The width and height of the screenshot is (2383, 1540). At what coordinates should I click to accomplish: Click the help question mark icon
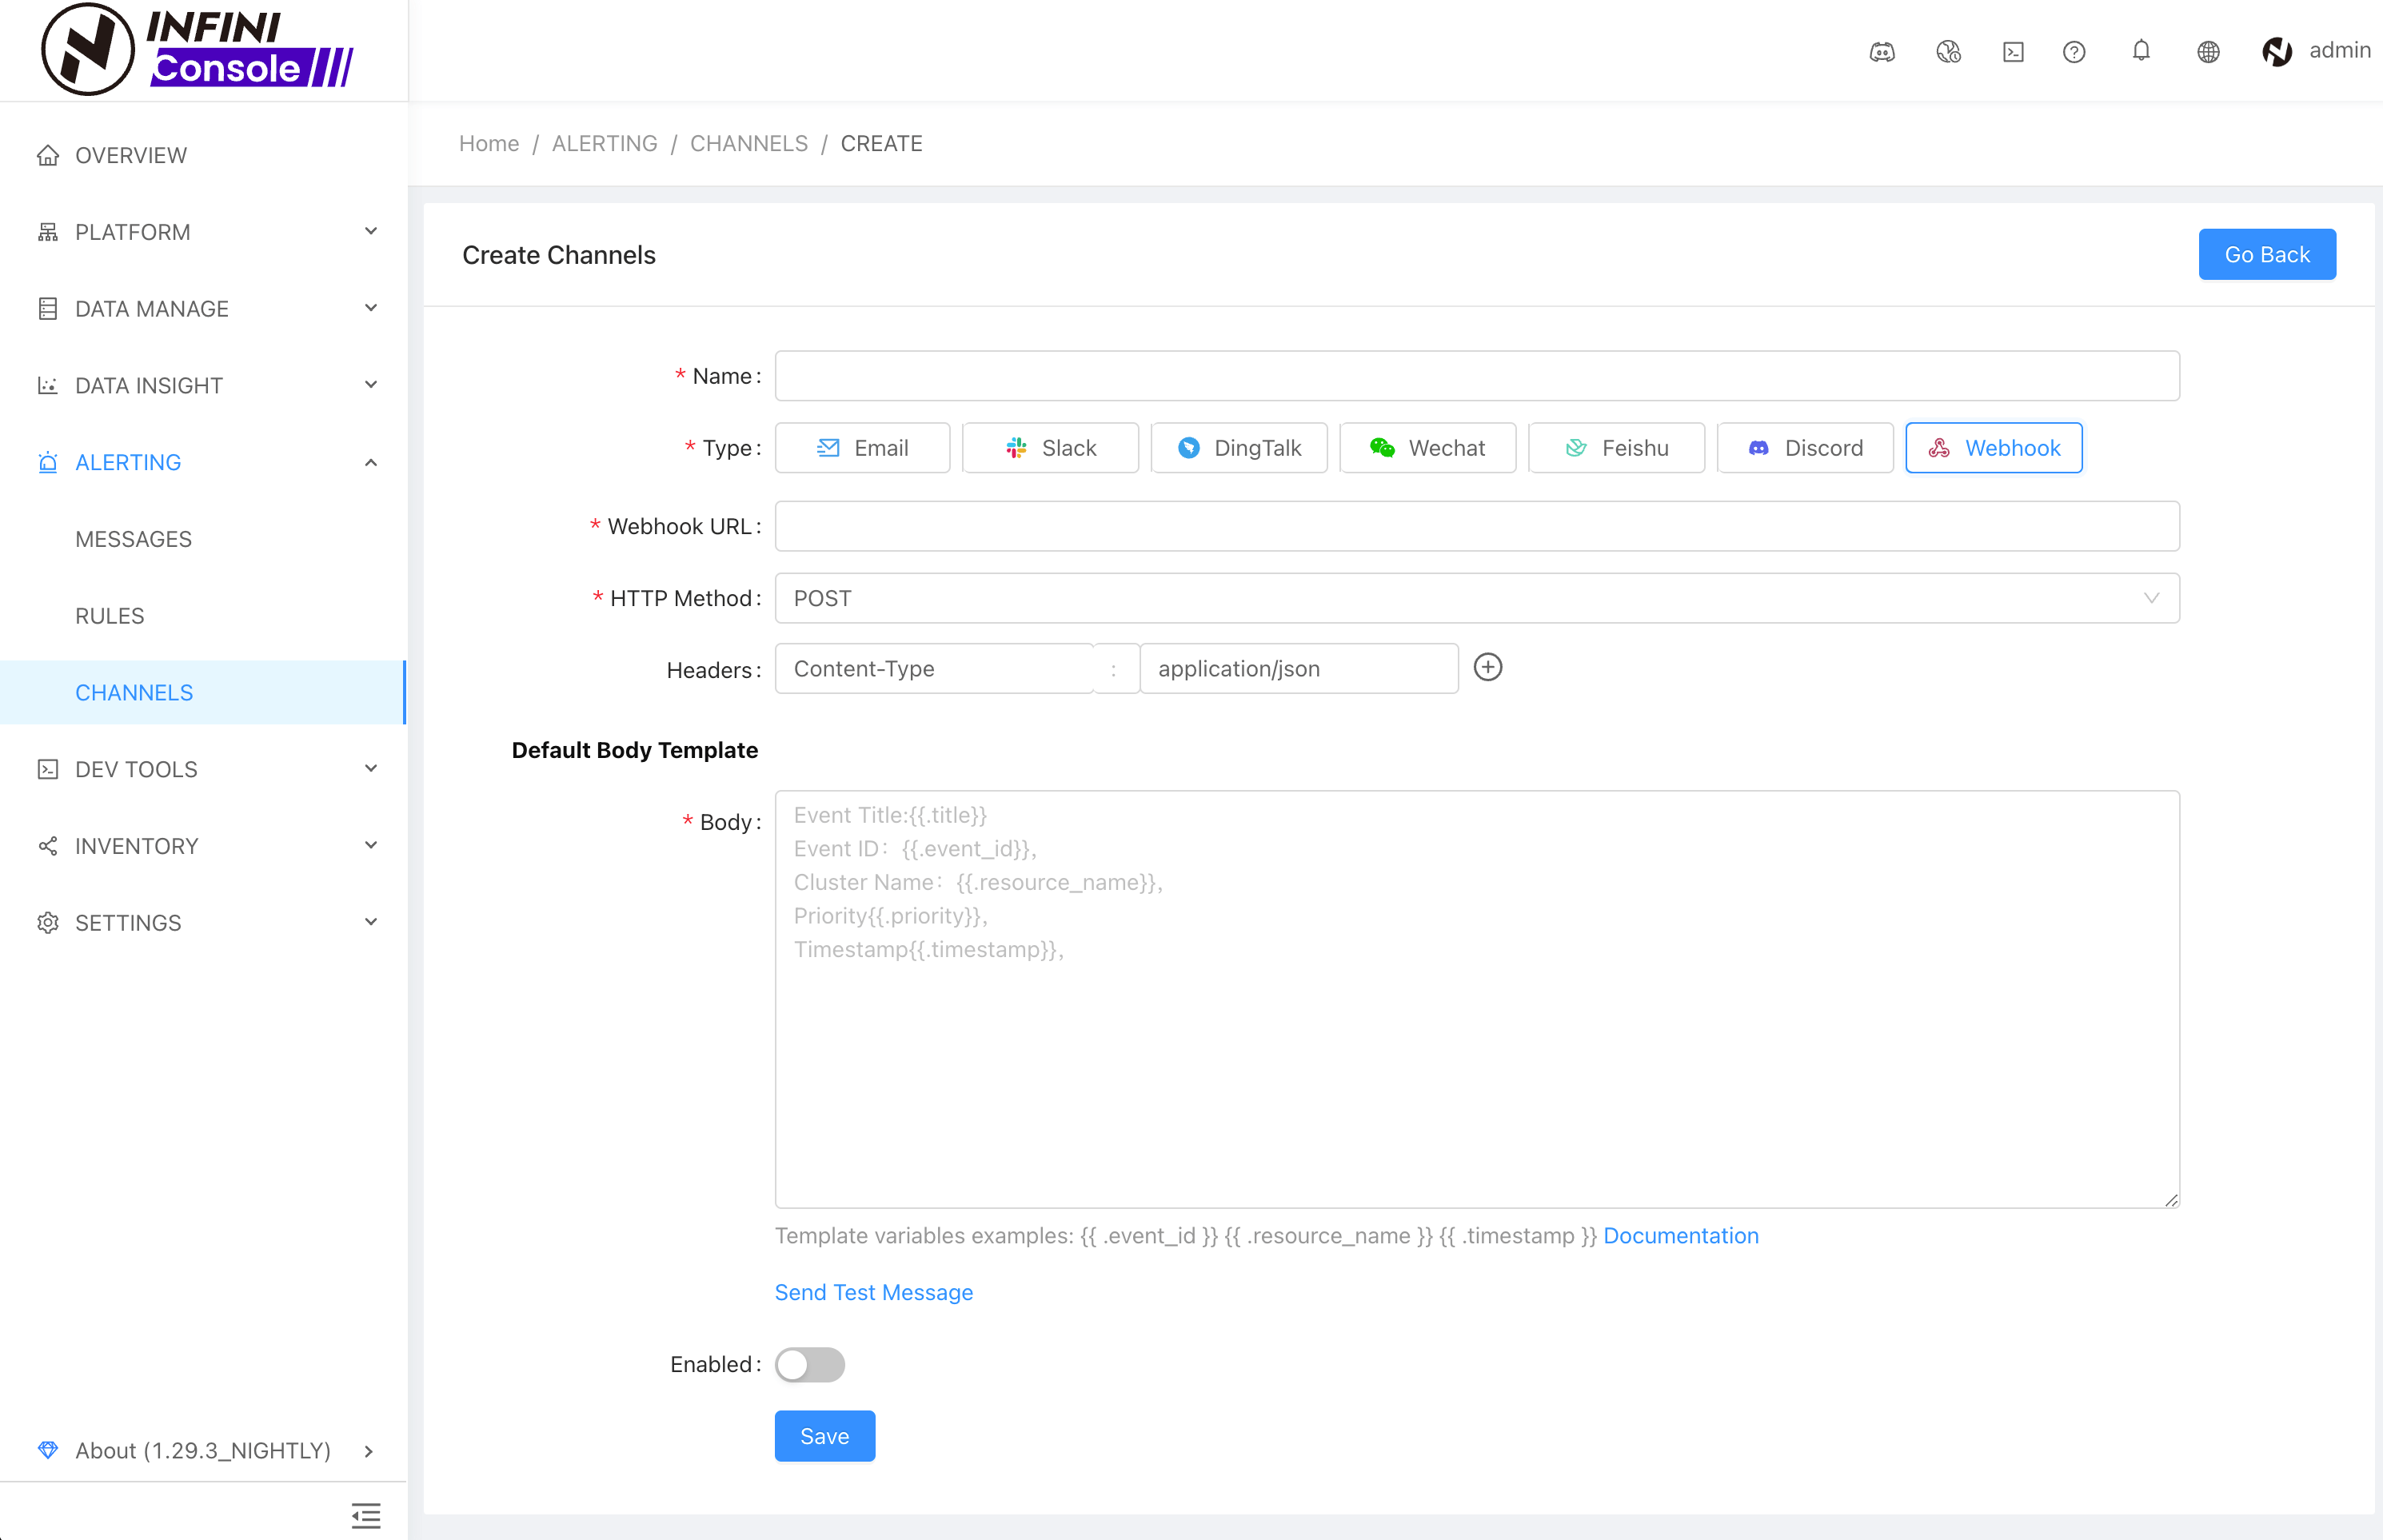(x=2074, y=52)
